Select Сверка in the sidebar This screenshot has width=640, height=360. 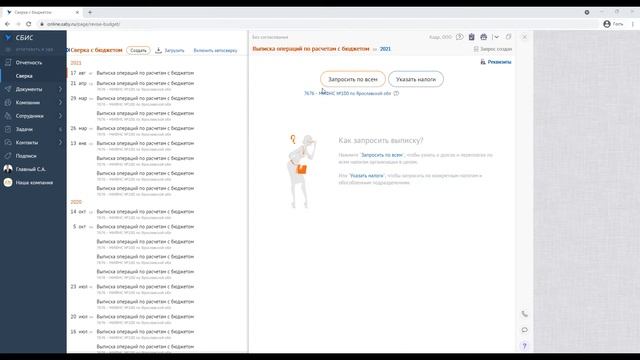click(24, 76)
